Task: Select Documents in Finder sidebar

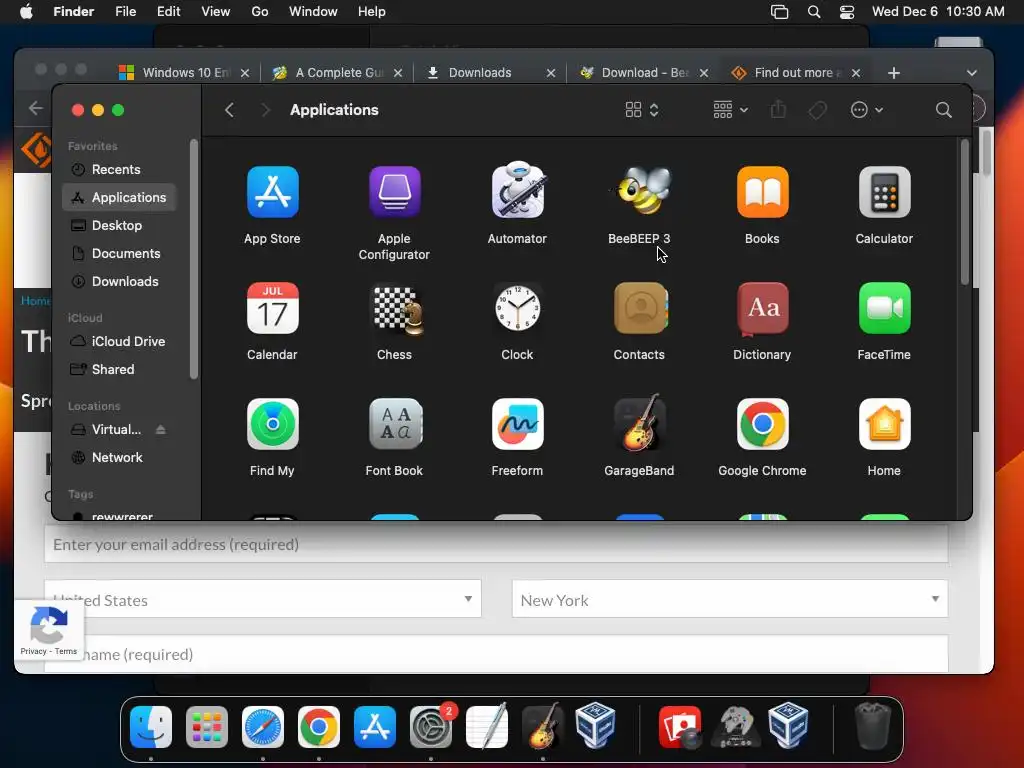Action: coord(125,253)
